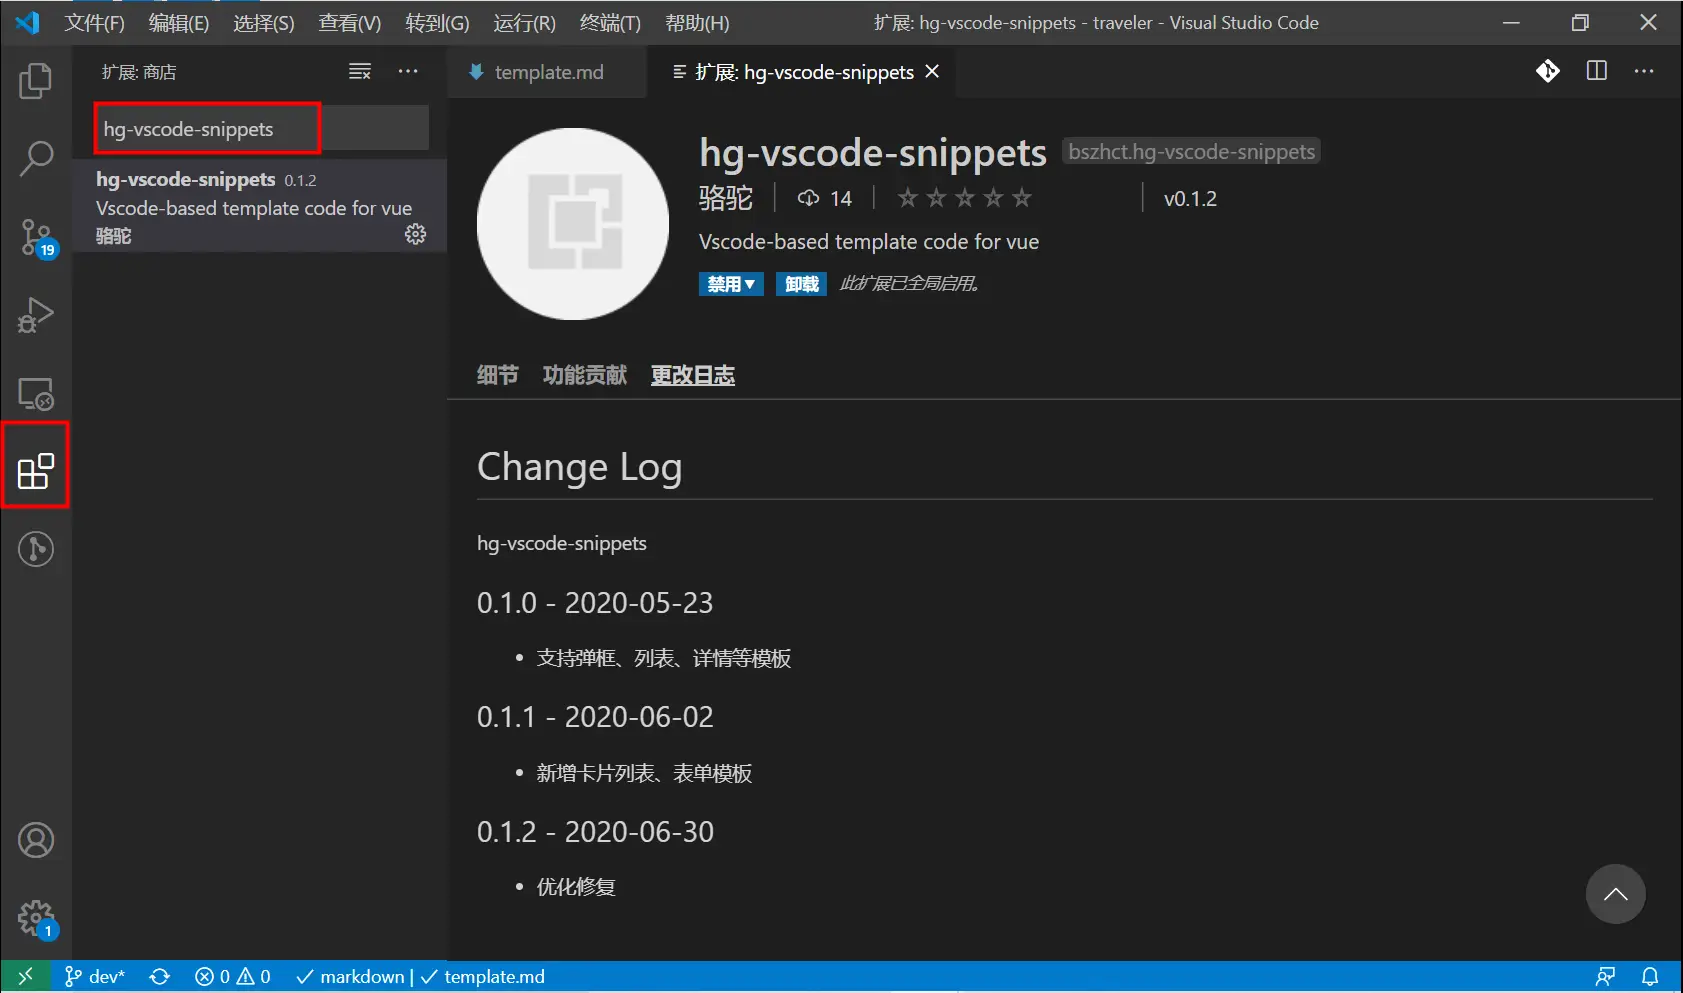Select the Extensions view icon
Viewport: 1683px width, 993px height.
pos(36,470)
